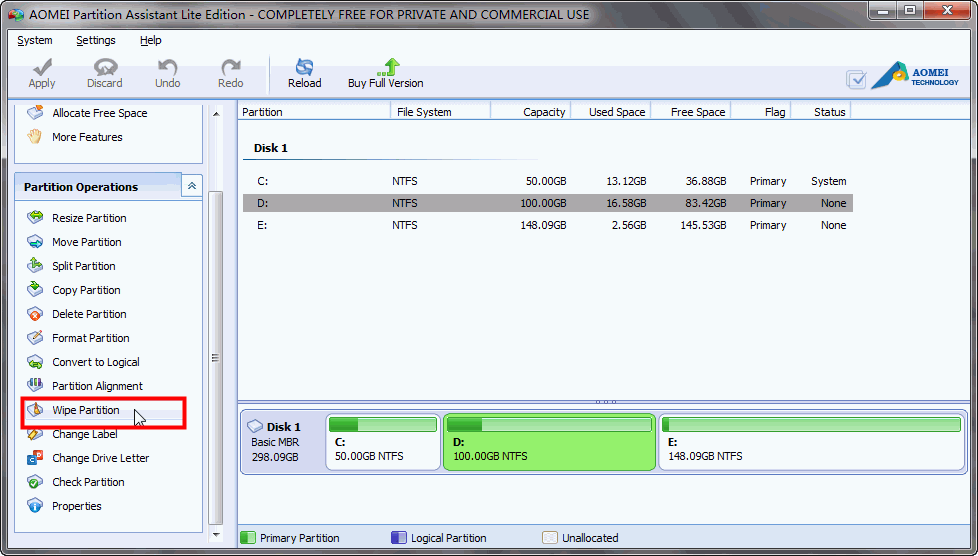Select the D: 100.00GB partition block

[550, 442]
